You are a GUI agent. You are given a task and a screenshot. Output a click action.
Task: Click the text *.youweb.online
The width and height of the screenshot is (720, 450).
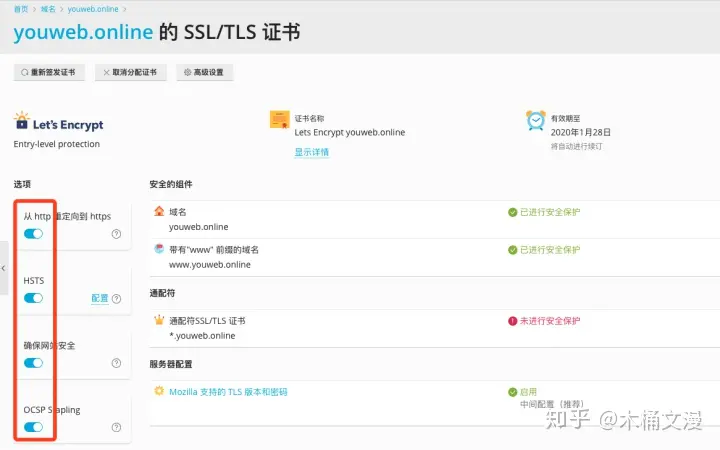coord(202,336)
